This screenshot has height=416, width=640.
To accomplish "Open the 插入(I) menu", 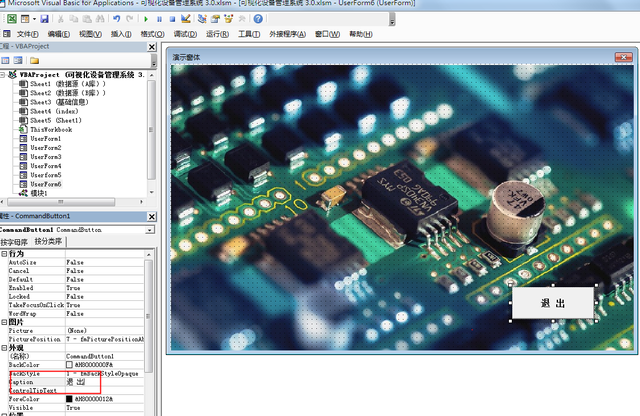I will pos(121,34).
